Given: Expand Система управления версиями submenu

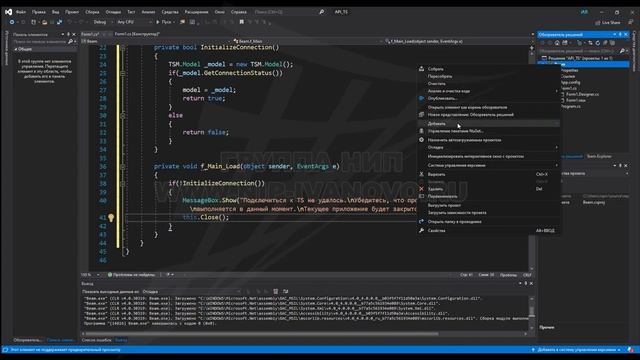Looking at the screenshot, I should coord(488,165).
